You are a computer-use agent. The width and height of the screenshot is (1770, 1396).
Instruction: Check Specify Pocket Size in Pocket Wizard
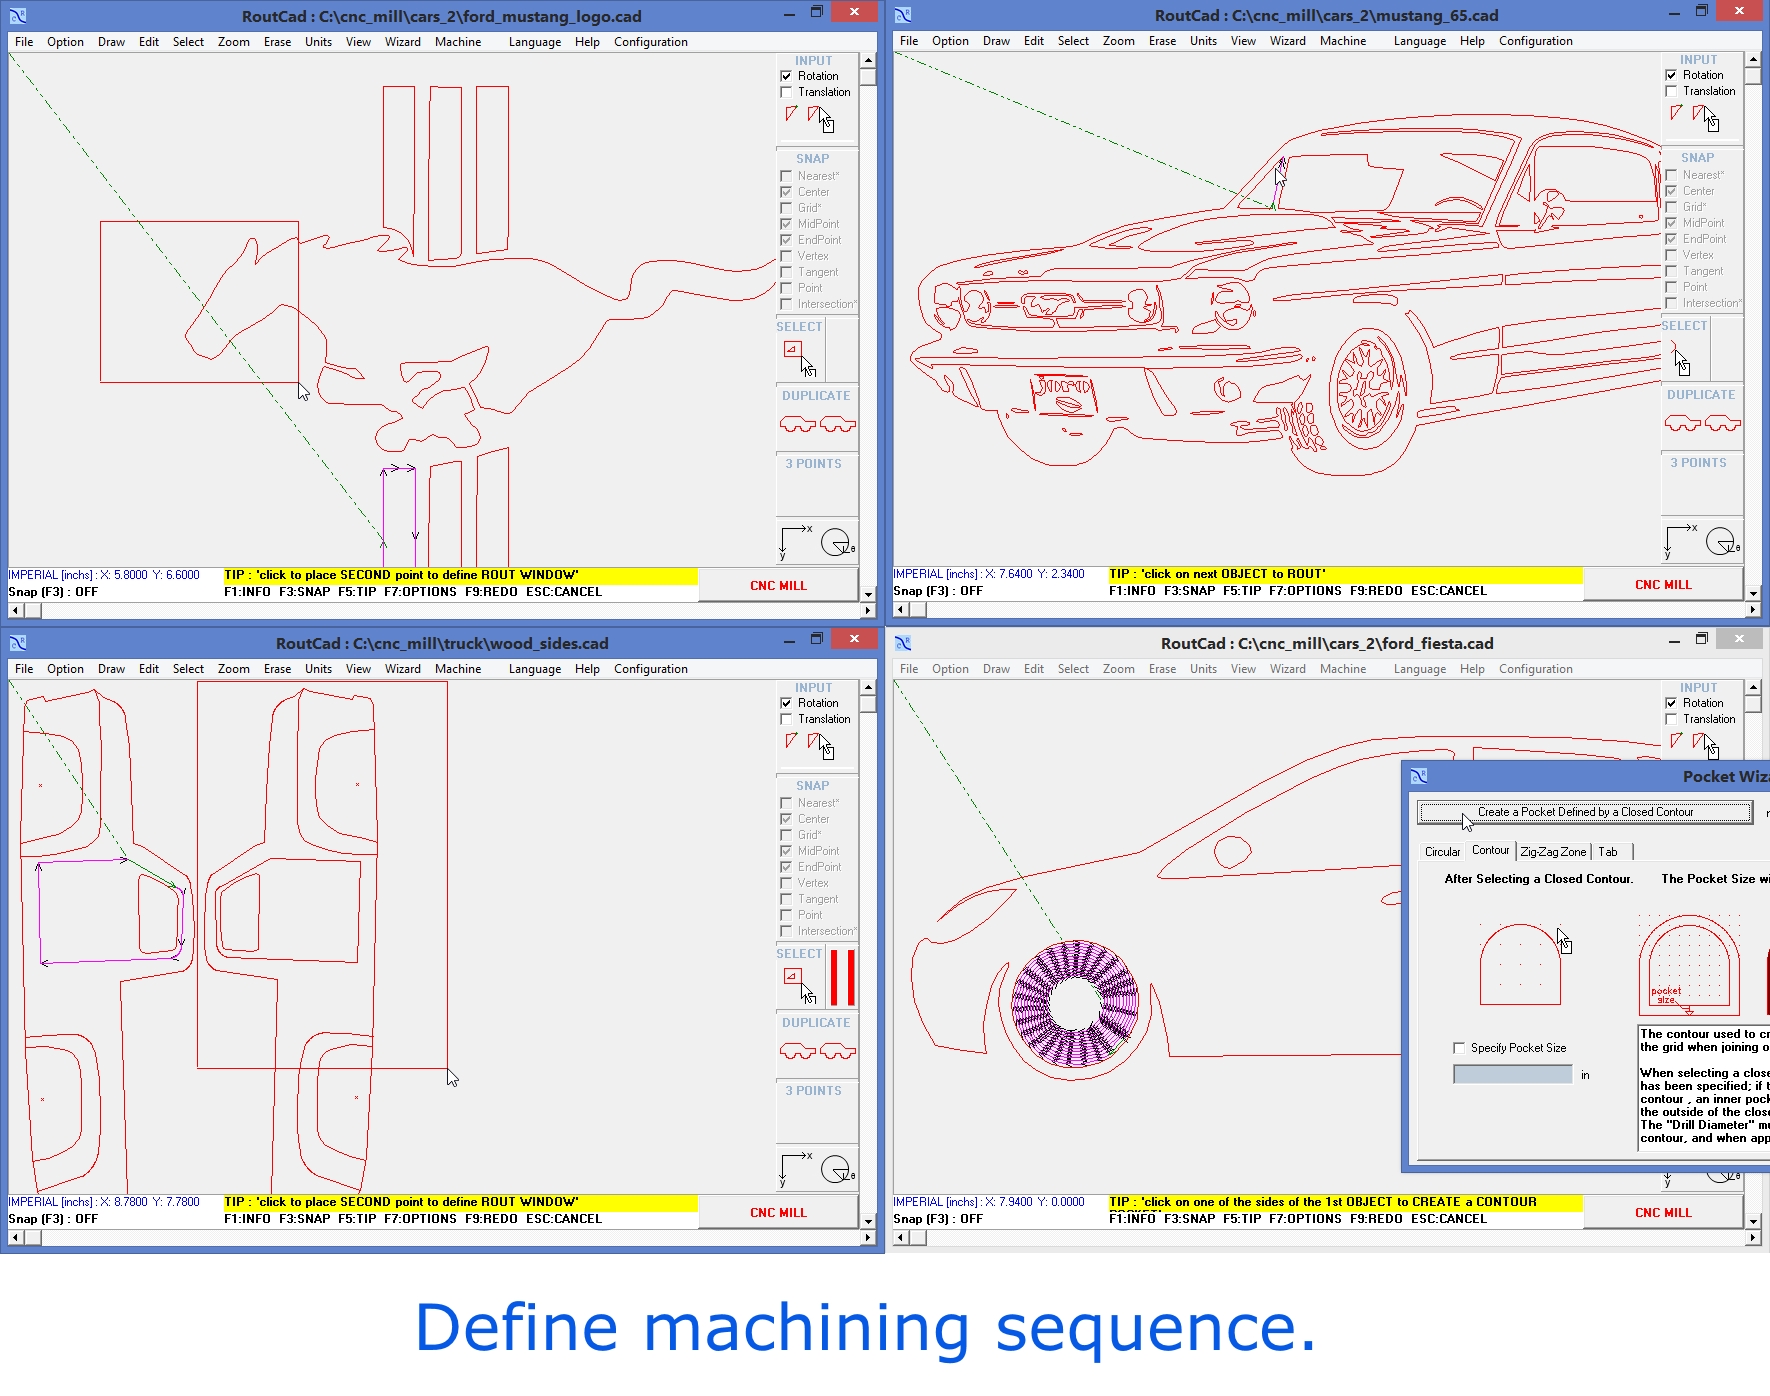point(1459,1048)
